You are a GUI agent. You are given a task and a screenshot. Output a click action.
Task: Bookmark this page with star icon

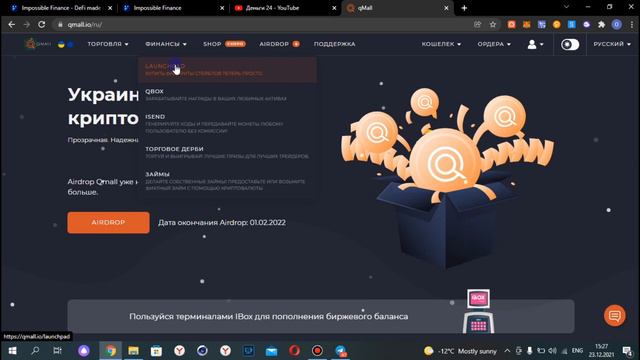coord(493,24)
